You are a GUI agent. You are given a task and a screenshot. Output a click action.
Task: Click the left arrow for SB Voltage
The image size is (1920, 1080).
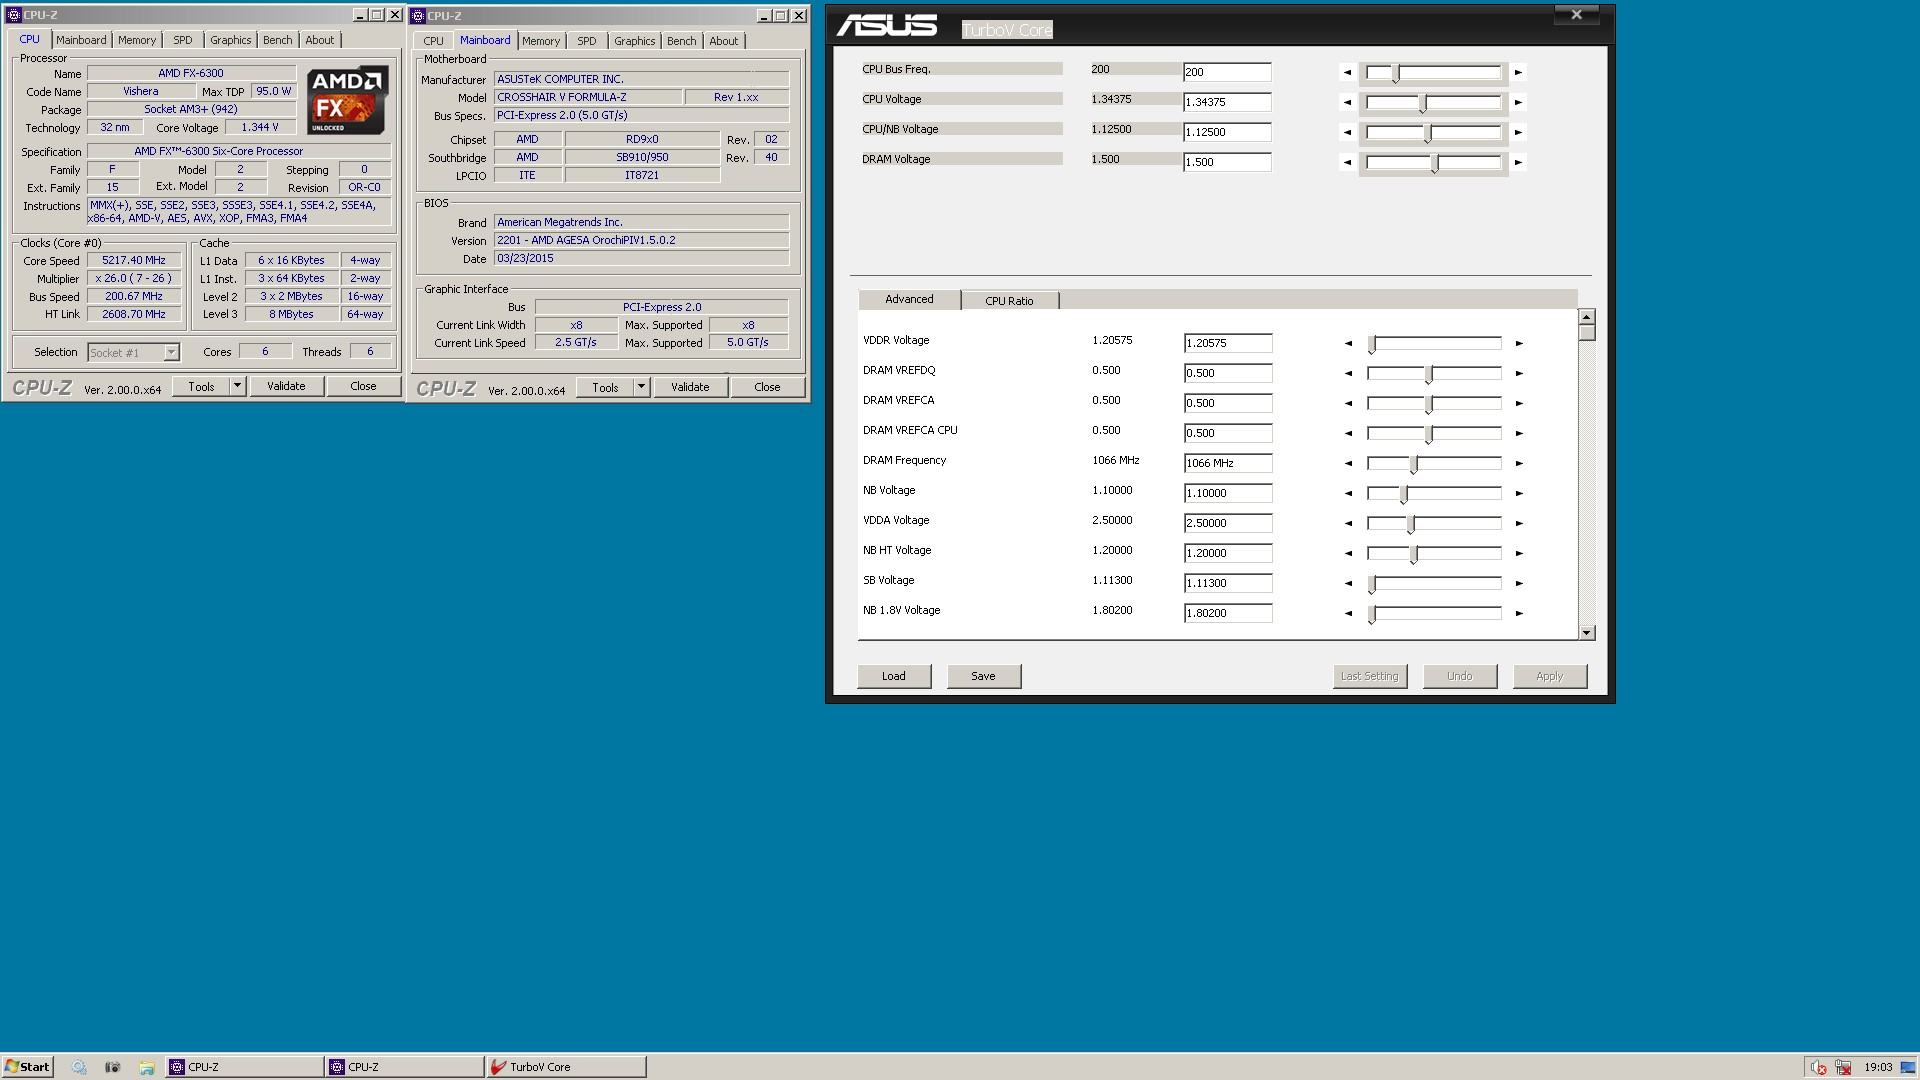coord(1348,583)
